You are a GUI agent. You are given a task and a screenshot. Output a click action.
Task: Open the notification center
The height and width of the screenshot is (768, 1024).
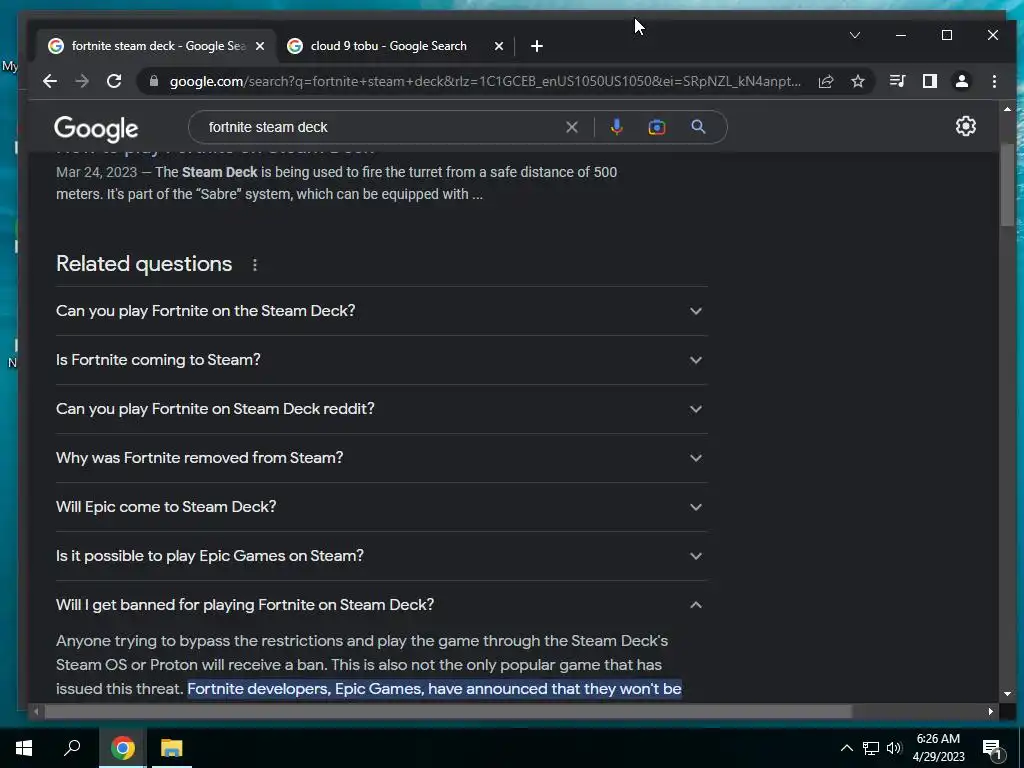[992, 748]
